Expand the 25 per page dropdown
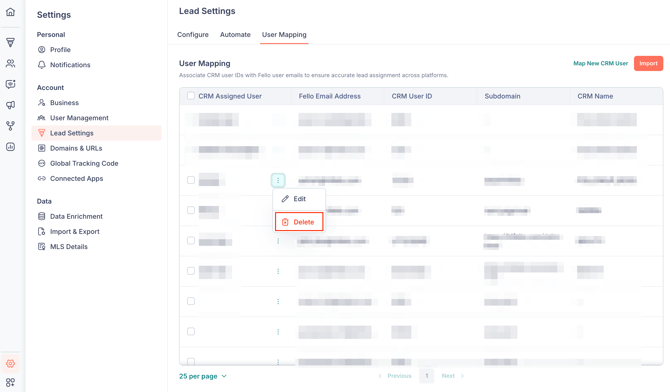The image size is (670, 392). point(203,376)
